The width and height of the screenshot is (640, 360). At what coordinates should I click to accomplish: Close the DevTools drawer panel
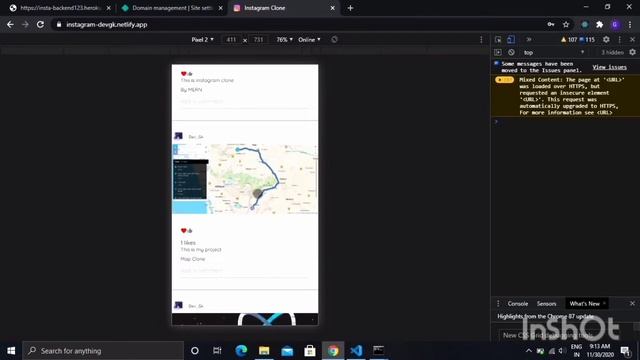(x=632, y=304)
